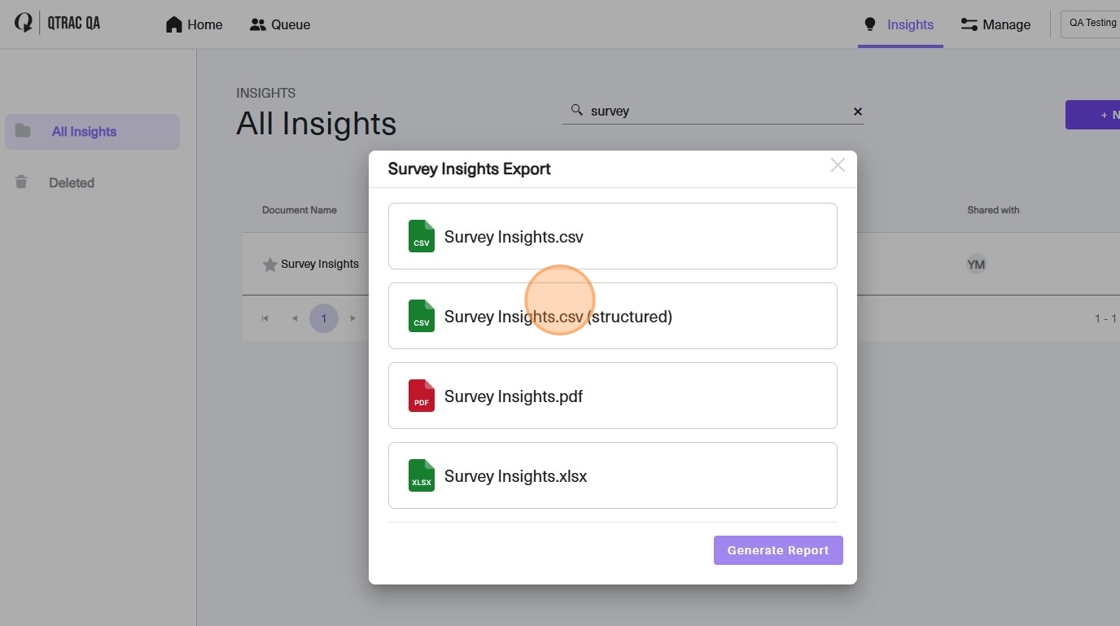Click the Insights lightbulb icon

[869, 24]
